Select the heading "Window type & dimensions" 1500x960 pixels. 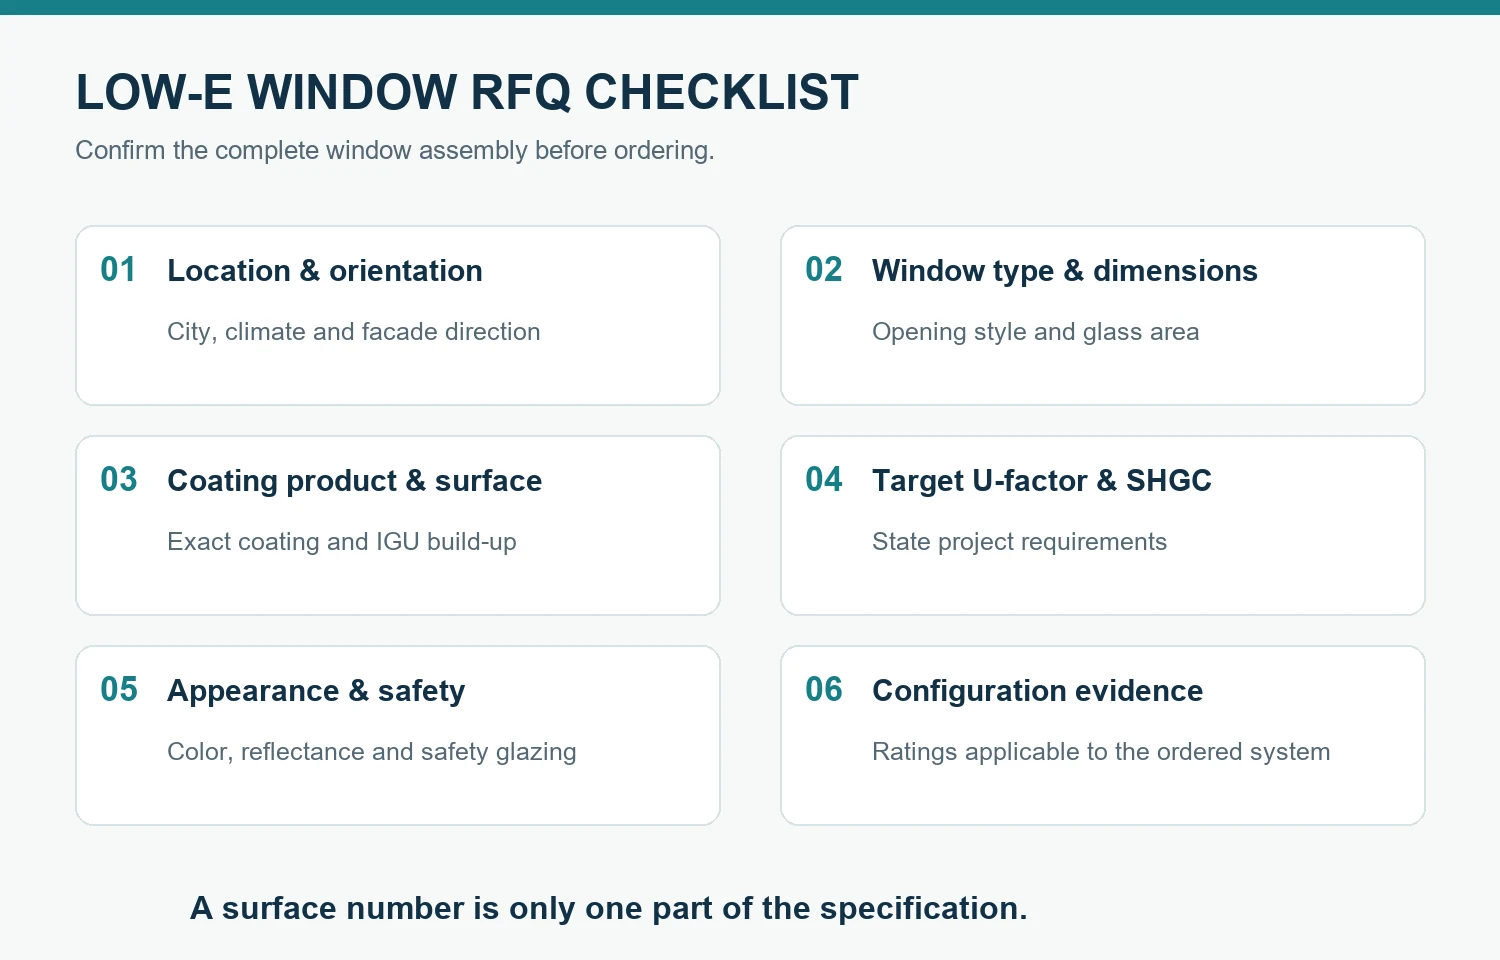point(1065,271)
